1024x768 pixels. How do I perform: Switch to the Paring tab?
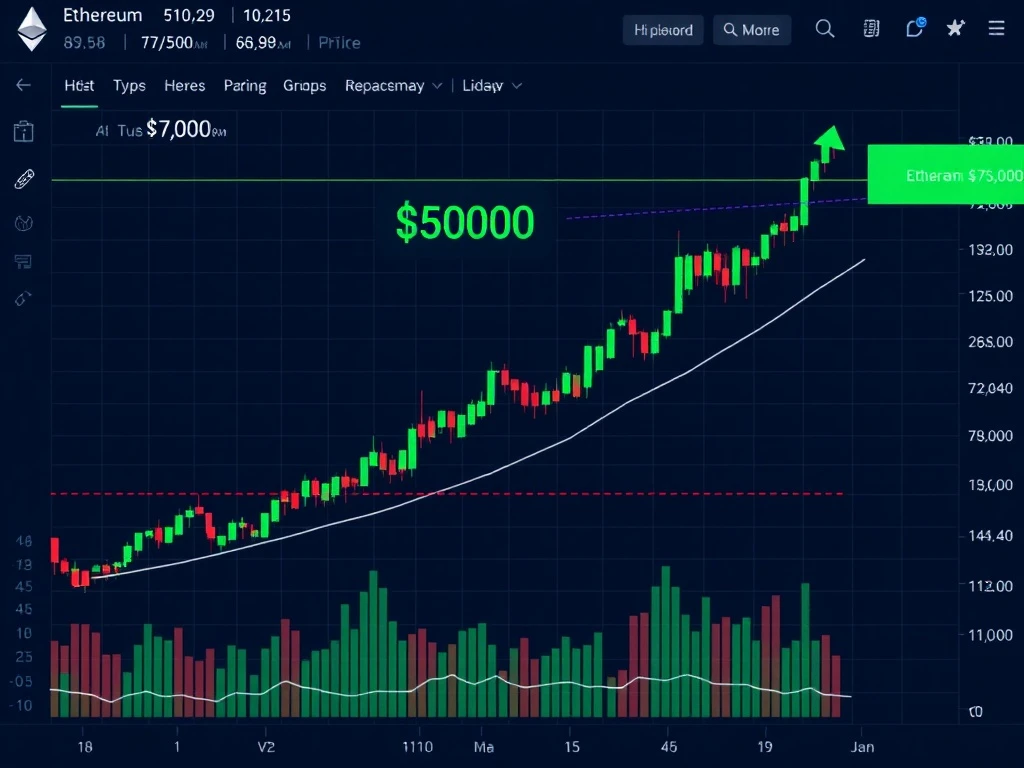(245, 86)
